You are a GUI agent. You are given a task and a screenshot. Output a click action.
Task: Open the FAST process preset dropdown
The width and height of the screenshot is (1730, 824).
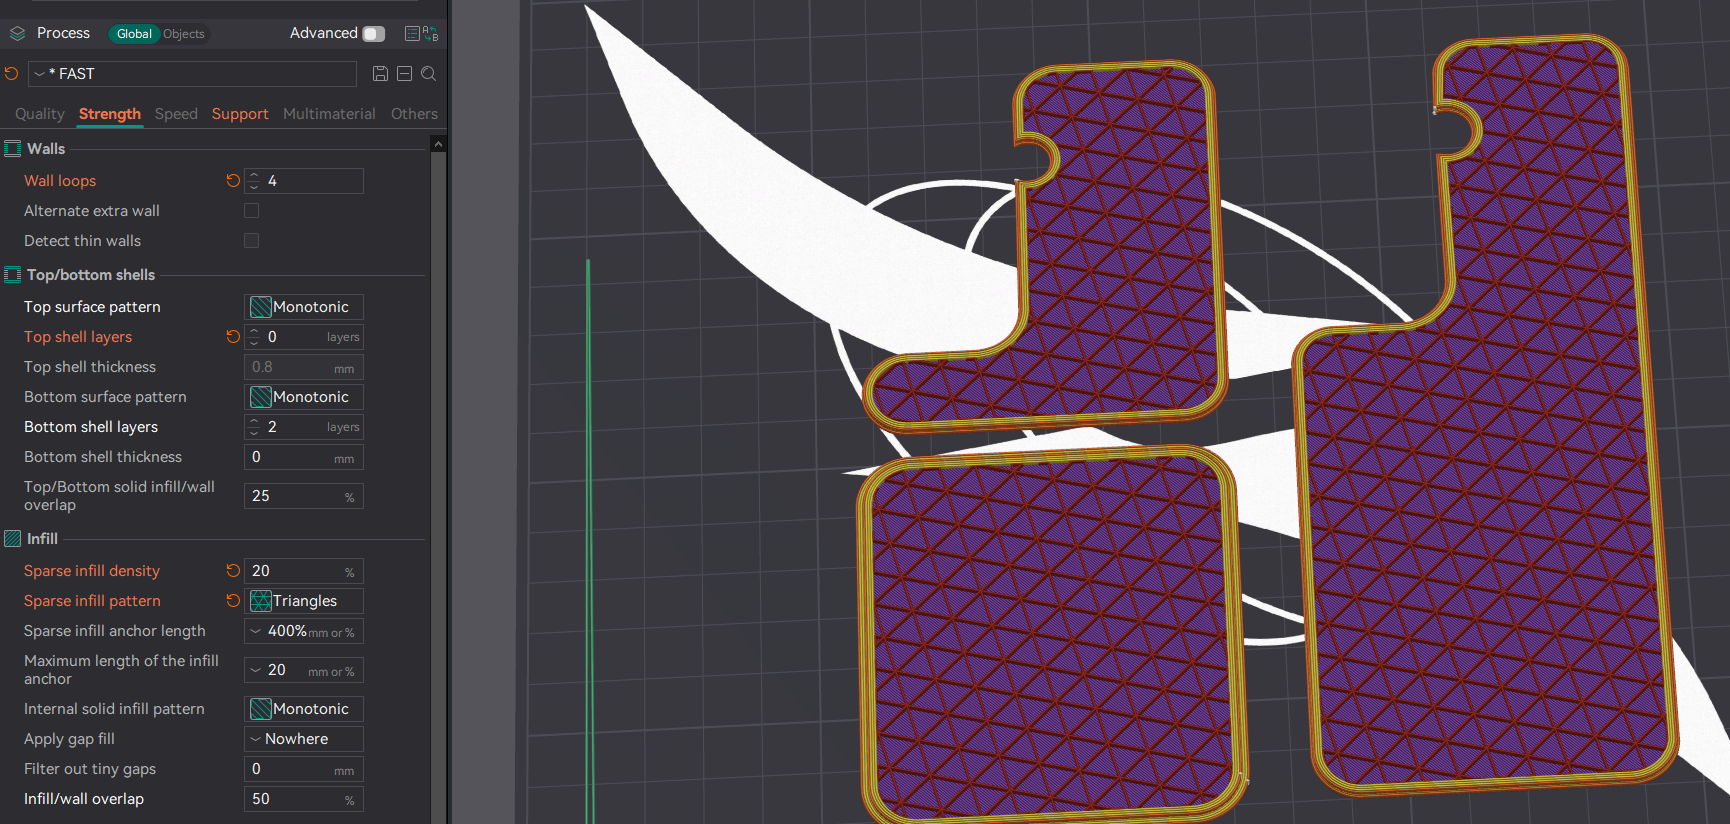(192, 74)
